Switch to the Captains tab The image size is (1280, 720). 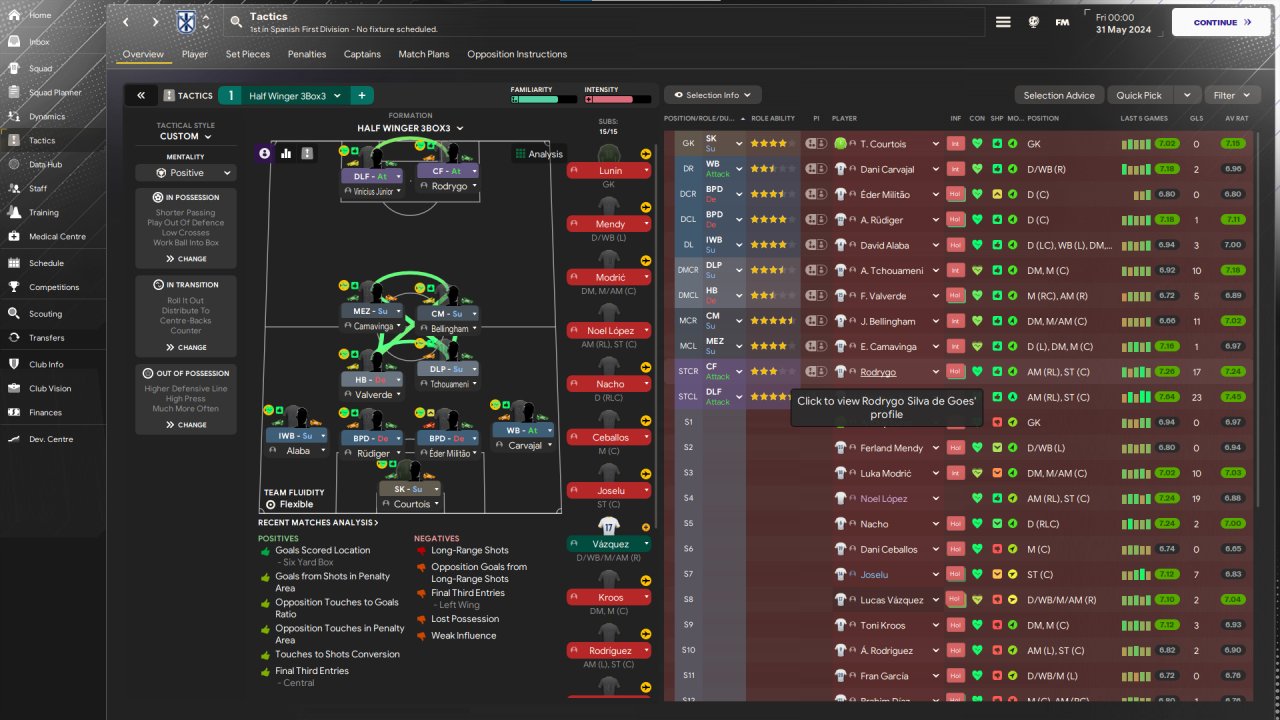[362, 54]
